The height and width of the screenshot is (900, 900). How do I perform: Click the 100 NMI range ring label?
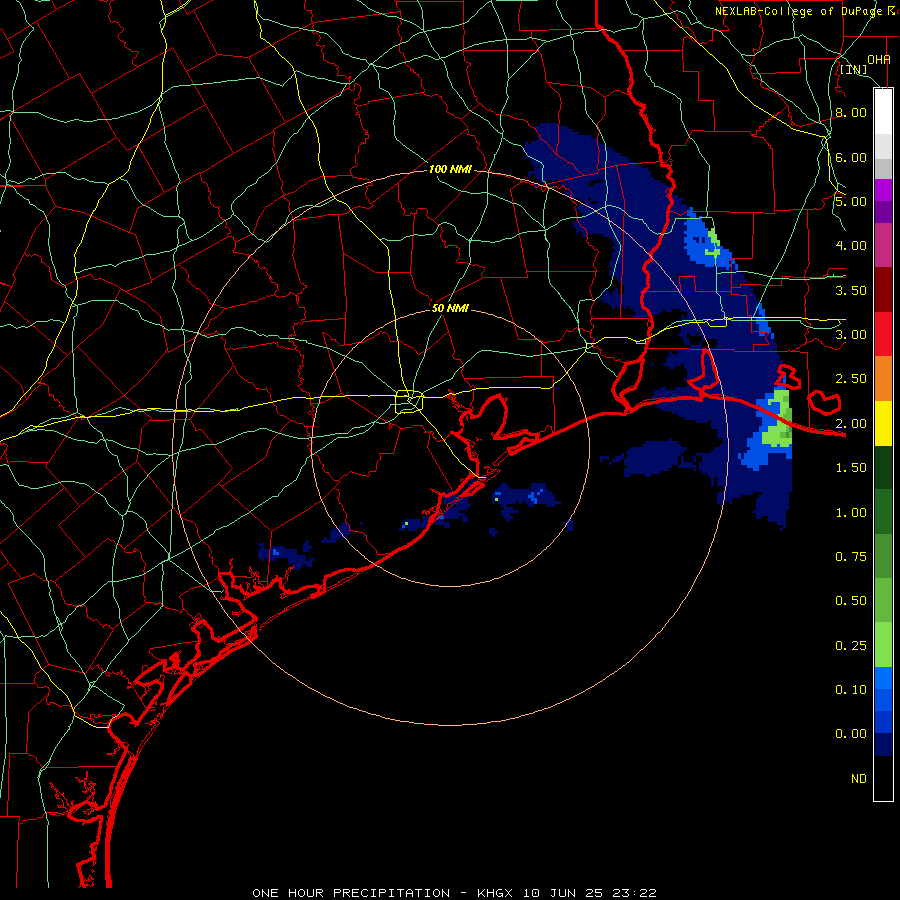coord(451,169)
